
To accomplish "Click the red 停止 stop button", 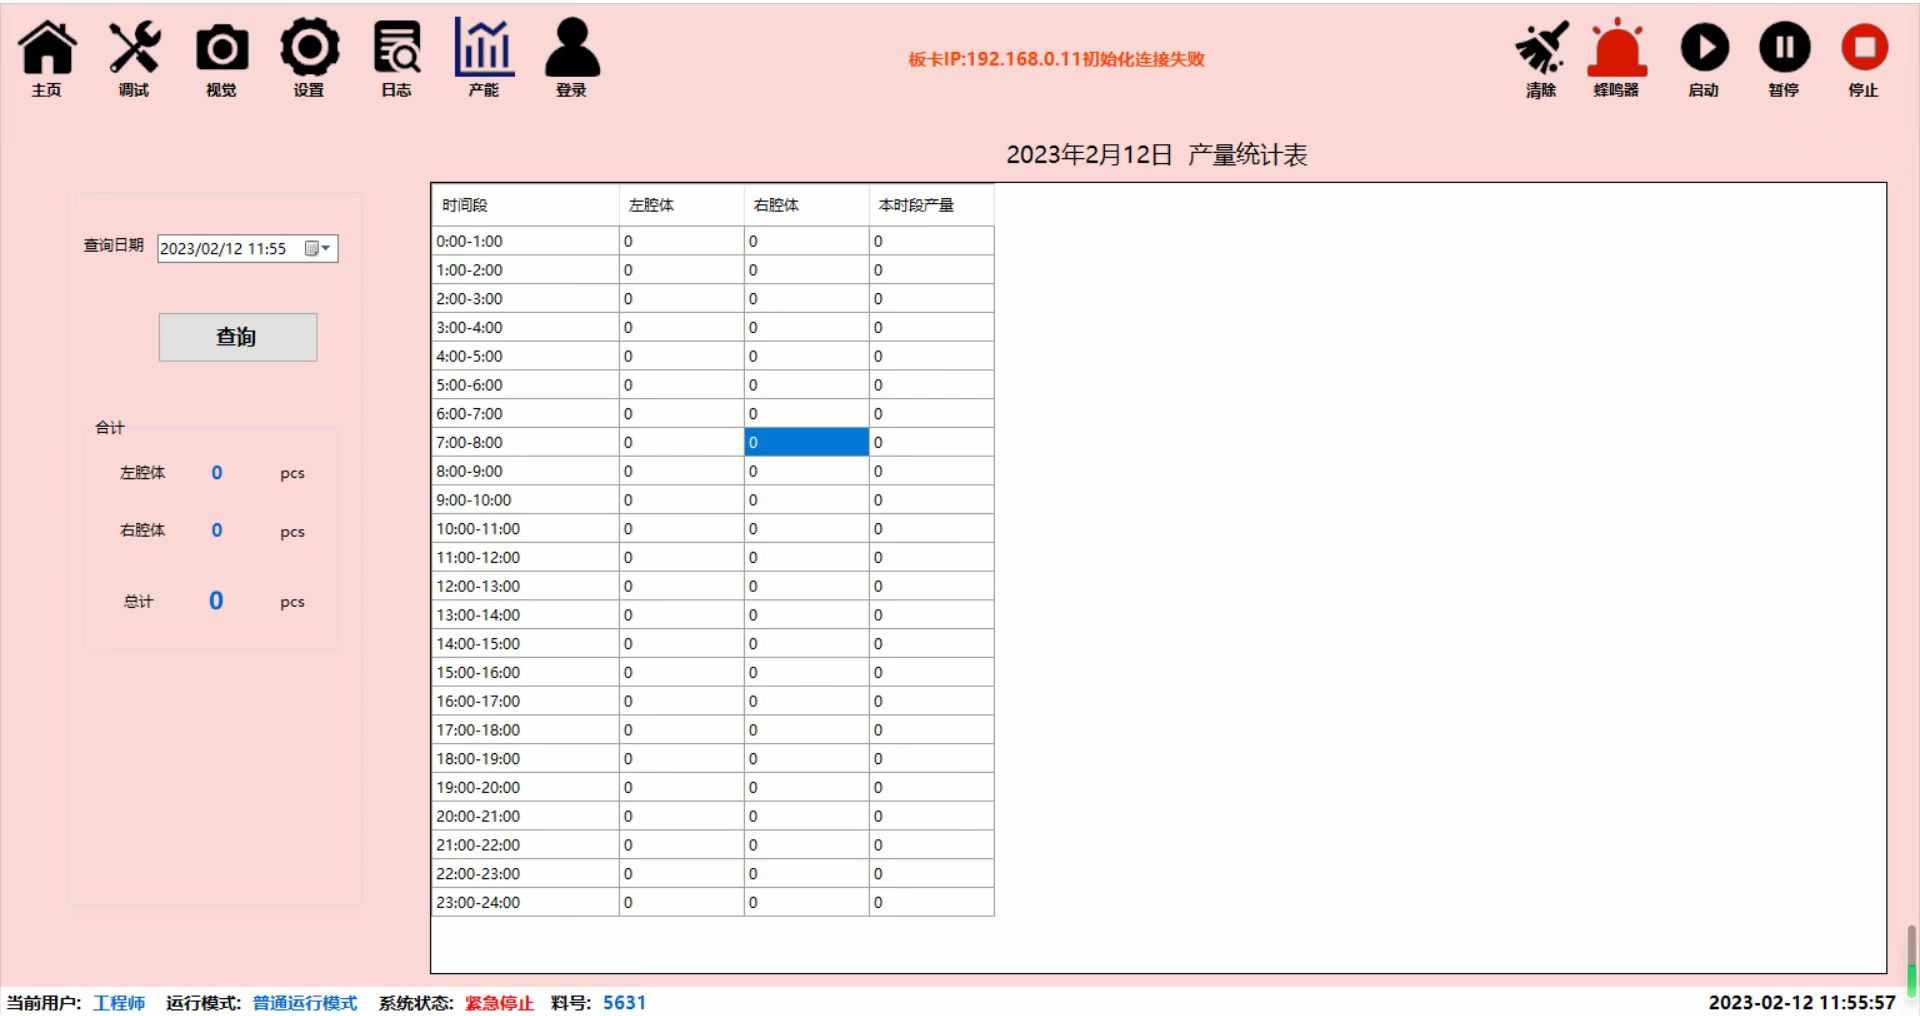I will pyautogui.click(x=1864, y=60).
